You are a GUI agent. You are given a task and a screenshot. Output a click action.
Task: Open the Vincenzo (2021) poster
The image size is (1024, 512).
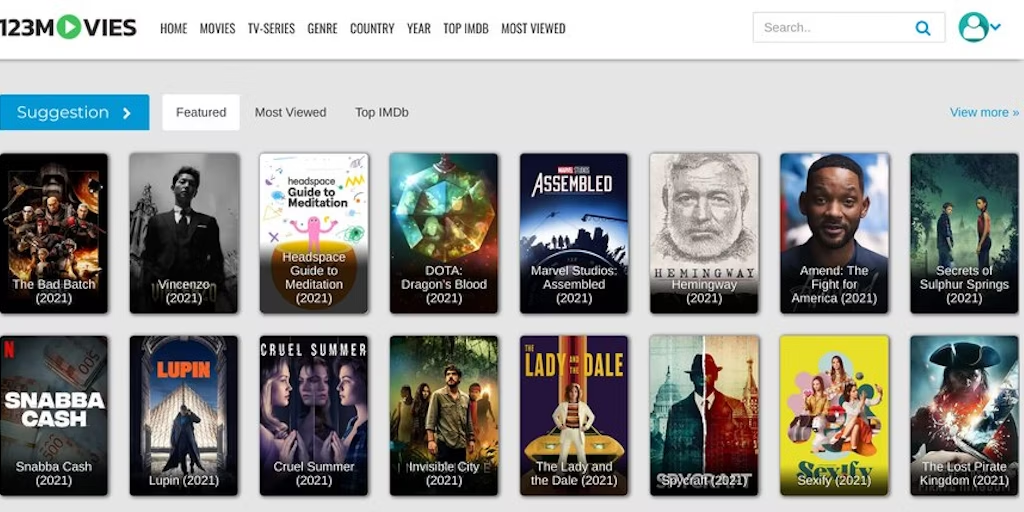click(184, 233)
